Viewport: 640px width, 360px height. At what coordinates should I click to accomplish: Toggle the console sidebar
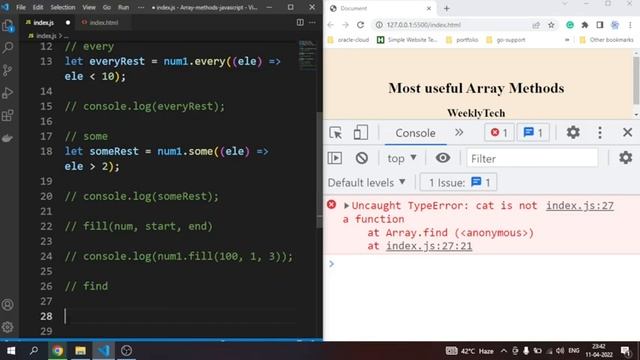335,158
